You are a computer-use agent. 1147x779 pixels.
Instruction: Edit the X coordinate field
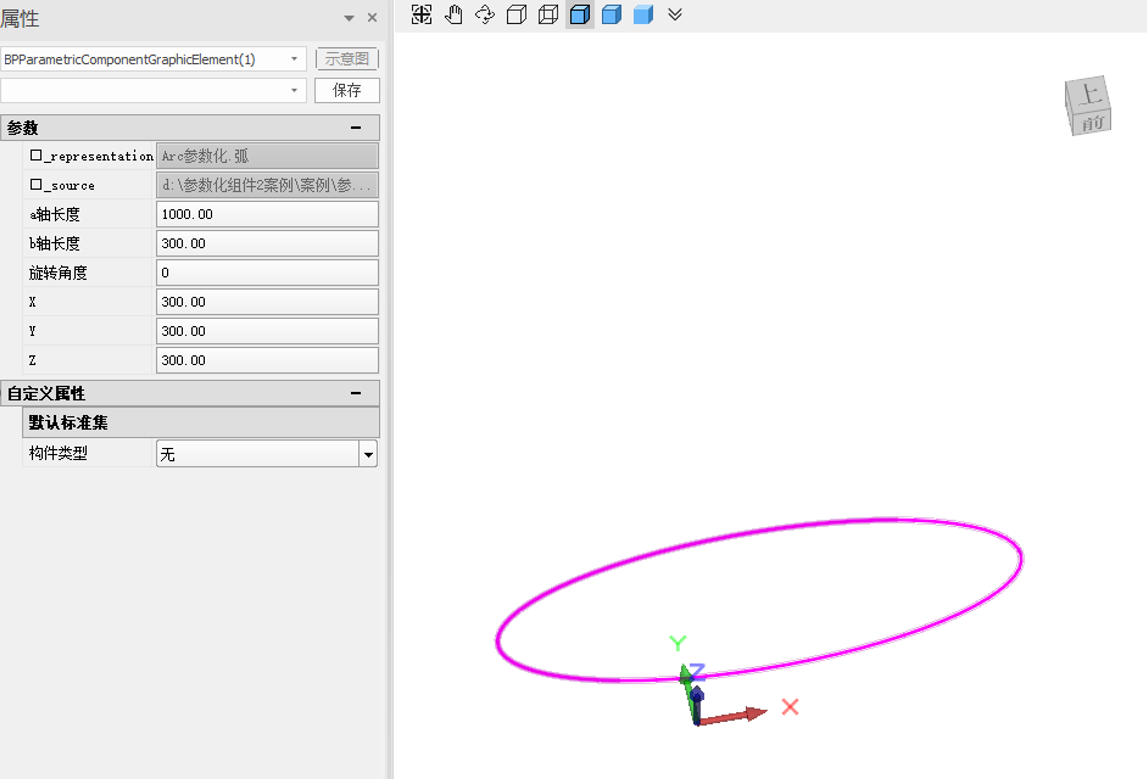(x=267, y=302)
